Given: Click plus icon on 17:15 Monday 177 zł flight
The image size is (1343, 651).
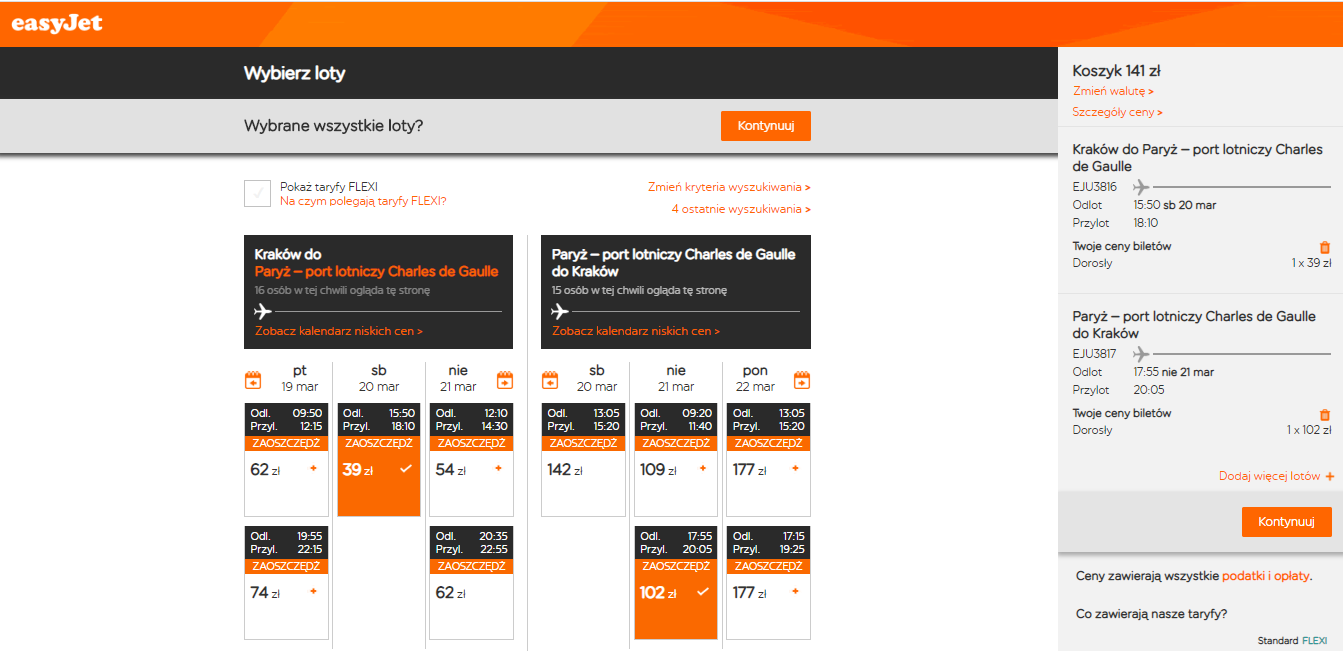Looking at the screenshot, I should pos(795,591).
